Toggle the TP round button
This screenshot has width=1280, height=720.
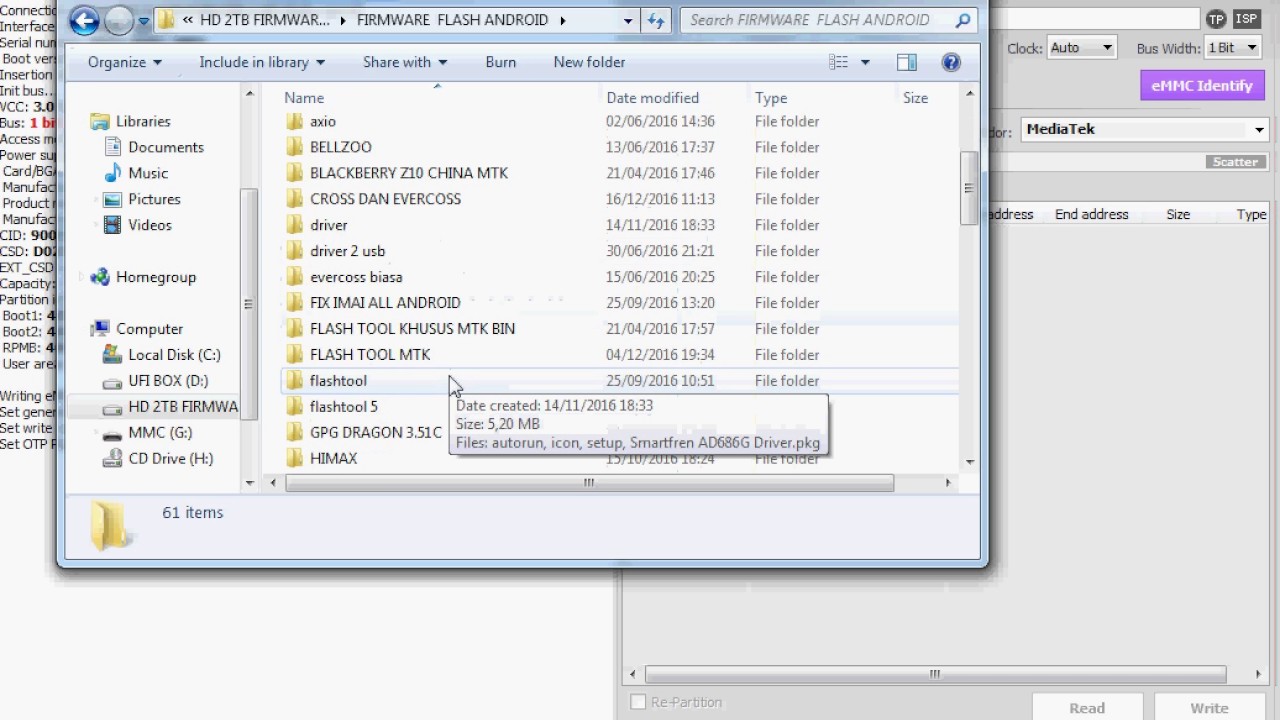pos(1216,19)
